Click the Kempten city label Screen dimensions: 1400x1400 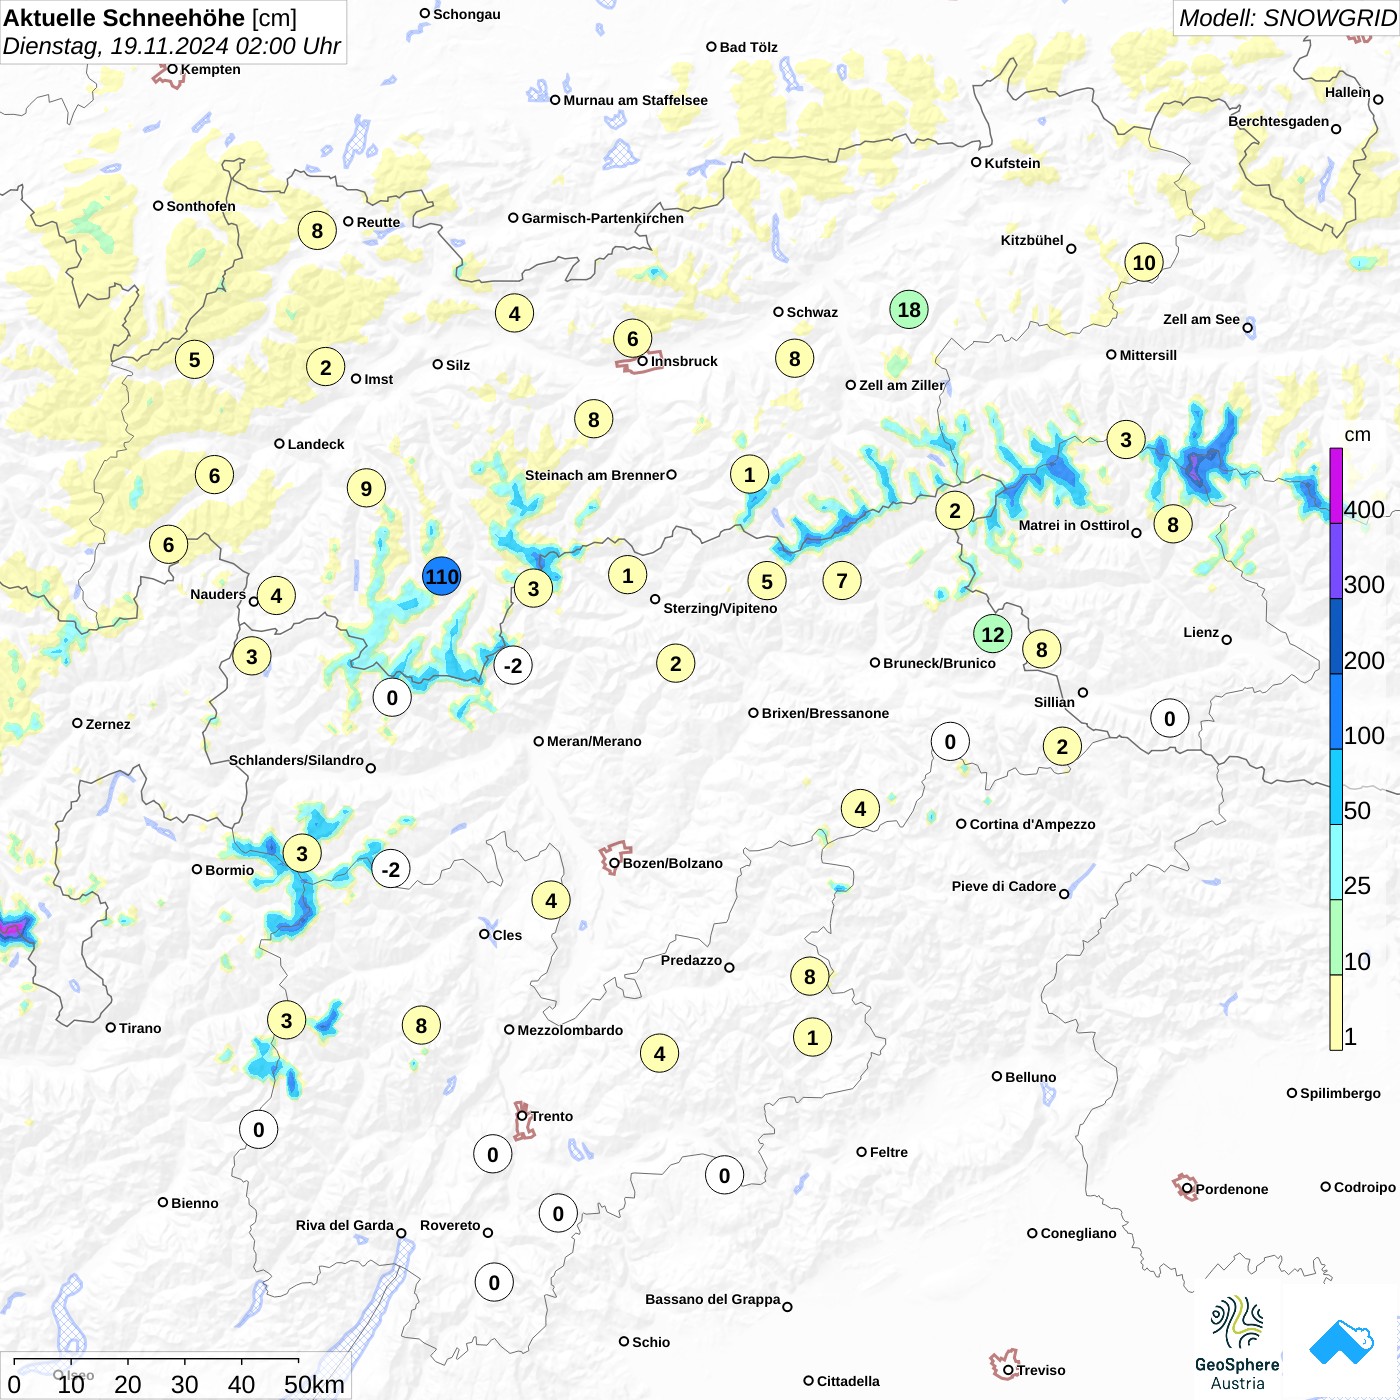(210, 69)
